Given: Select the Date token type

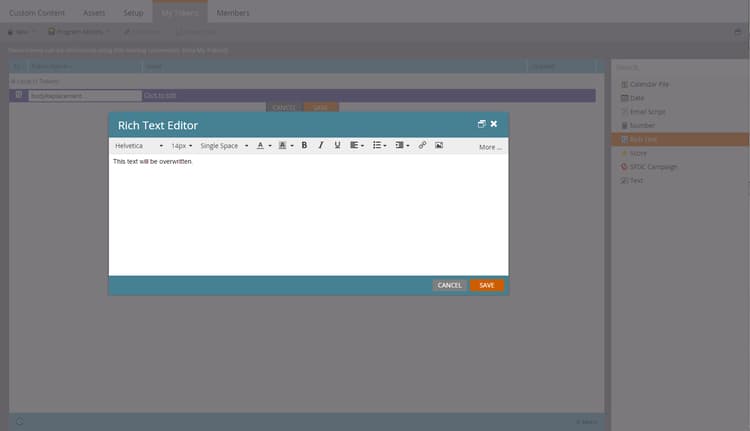Looking at the screenshot, I should pyautogui.click(x=637, y=98).
